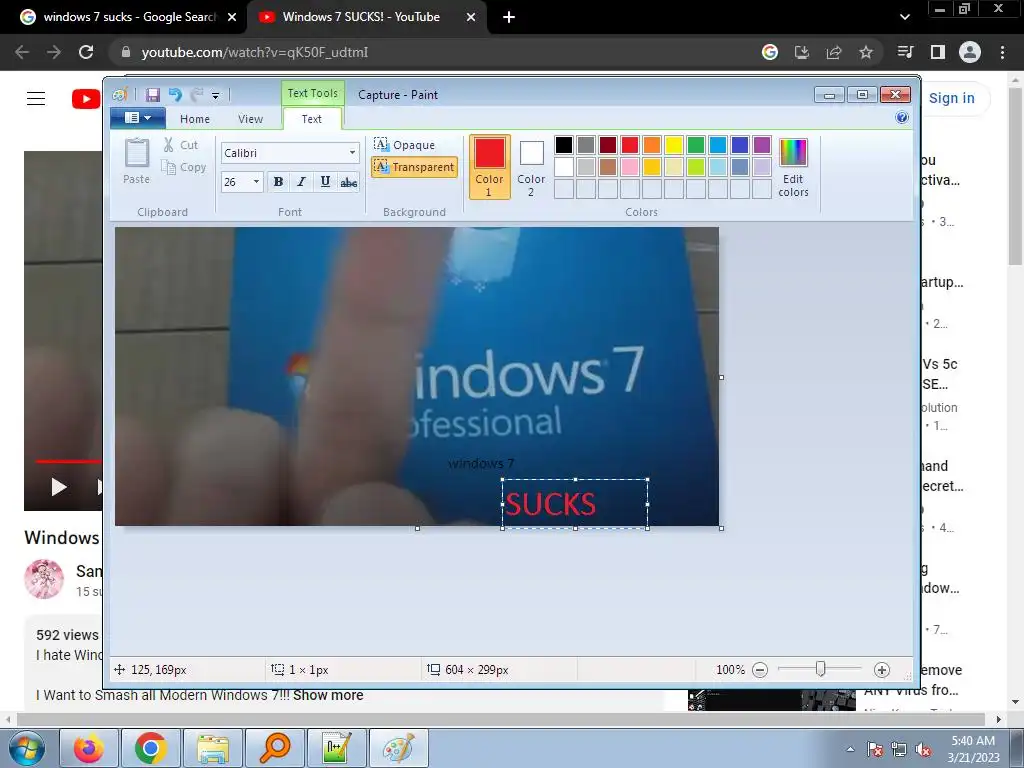Pick the black color swatch

(x=564, y=144)
